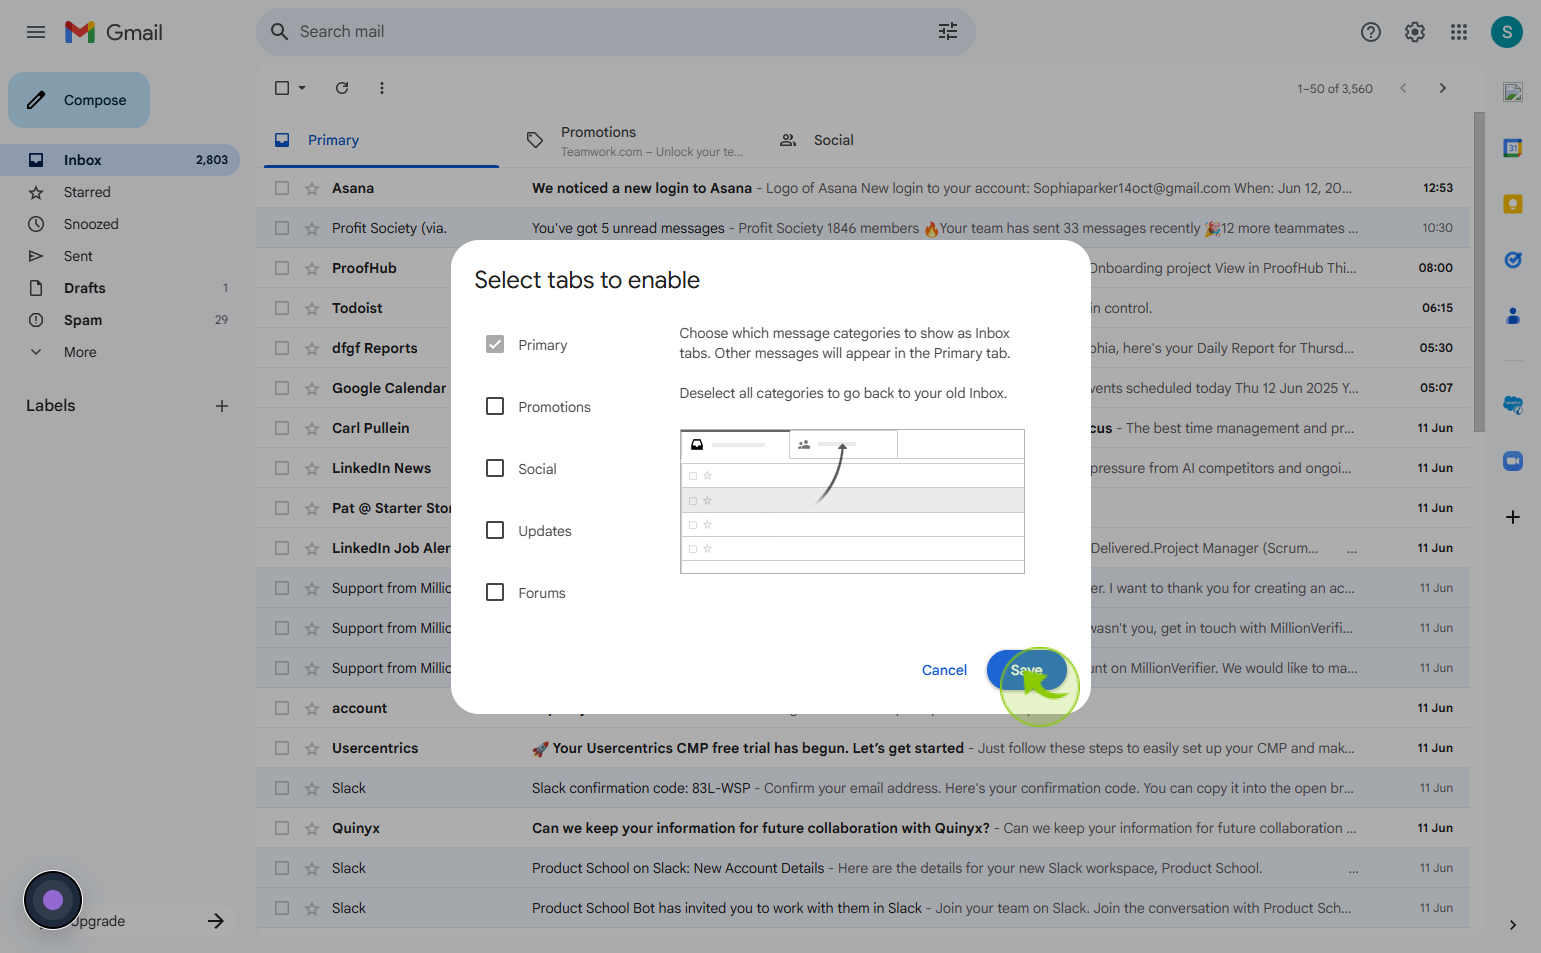The height and width of the screenshot is (953, 1541).
Task: Select the Quinyx email checkbox
Action: click(282, 828)
